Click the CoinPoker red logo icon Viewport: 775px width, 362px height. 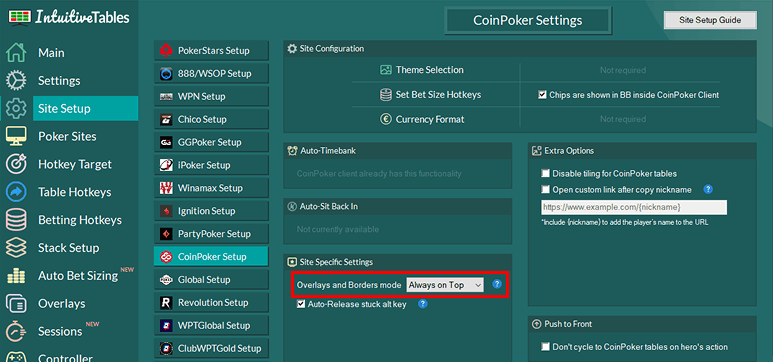pos(166,257)
